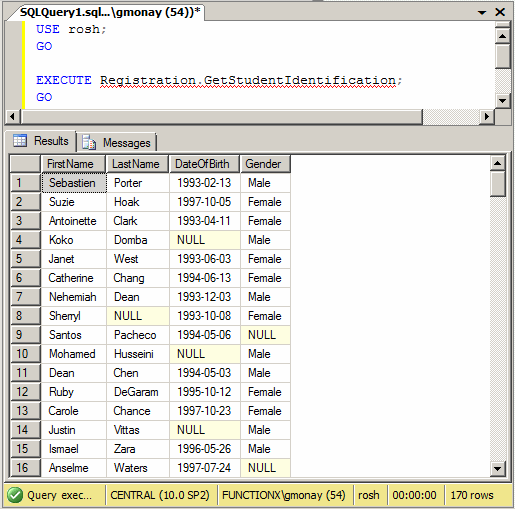The width and height of the screenshot is (515, 509).
Task: Select the cell 'Janet'
Action: click(74, 259)
